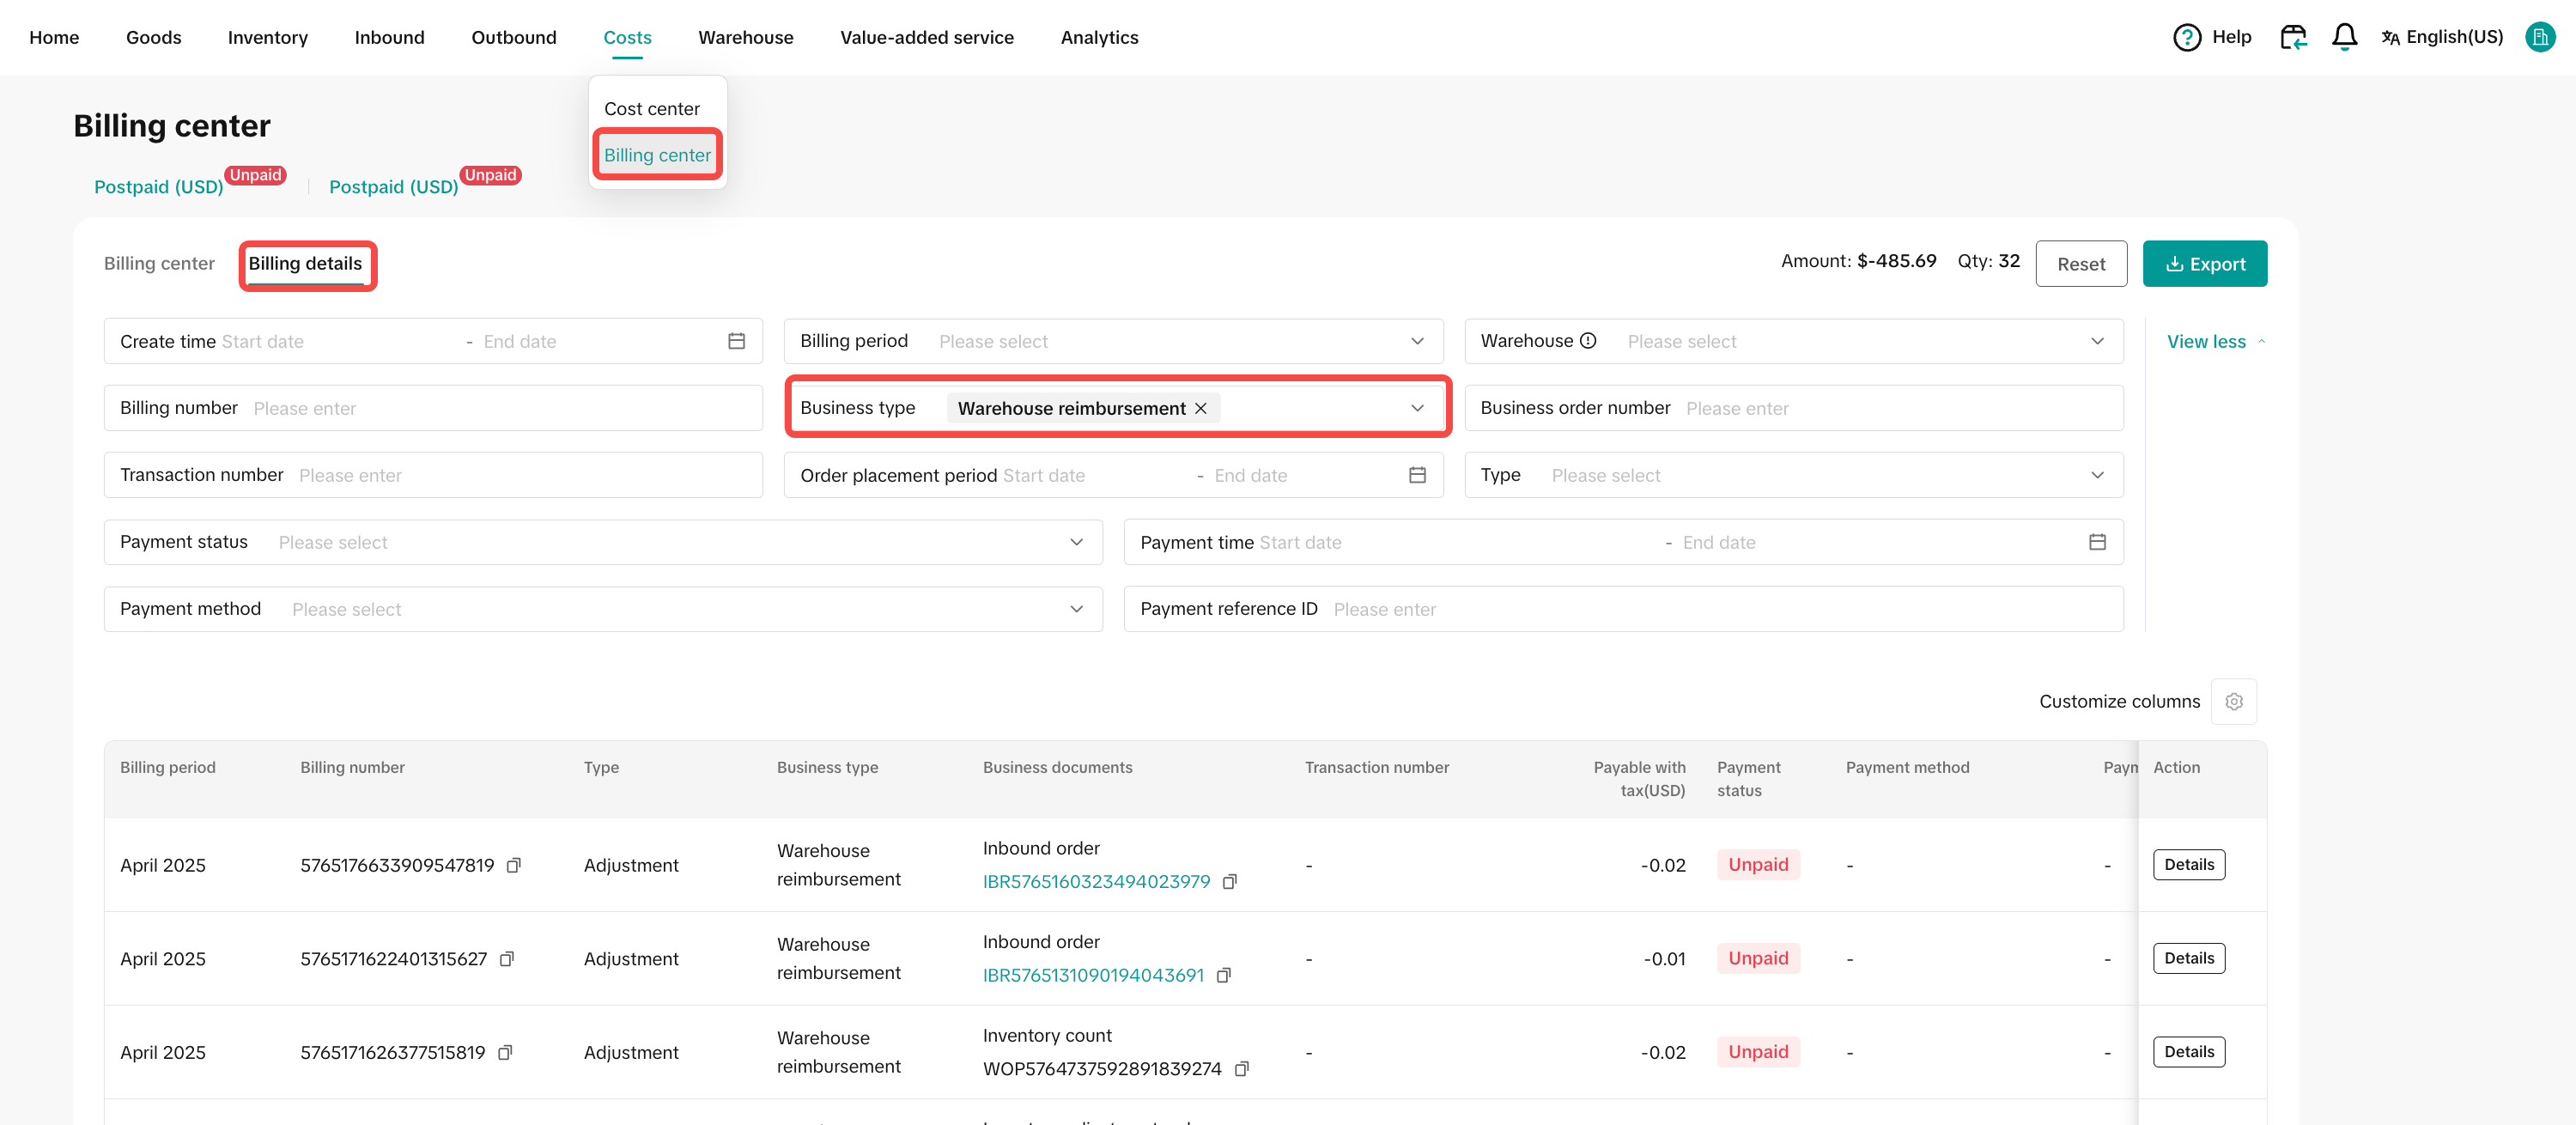Image resolution: width=2576 pixels, height=1125 pixels.
Task: Remove the Warehouse reimbursement filter tag
Action: (1201, 409)
